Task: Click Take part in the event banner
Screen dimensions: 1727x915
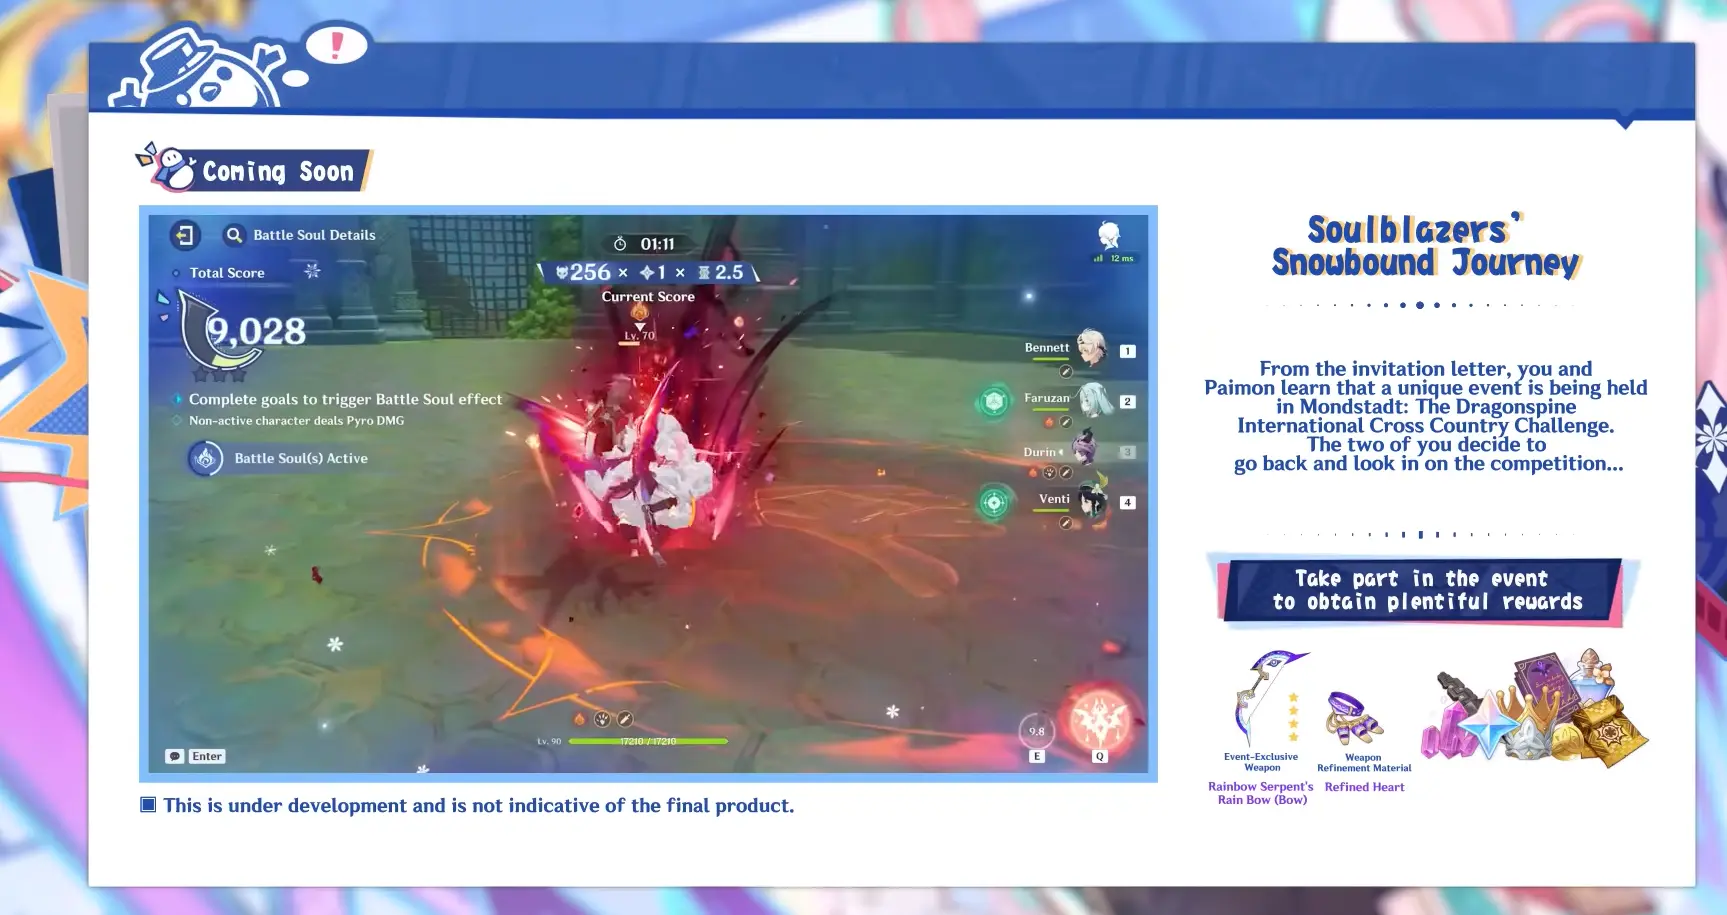Action: [1427, 590]
